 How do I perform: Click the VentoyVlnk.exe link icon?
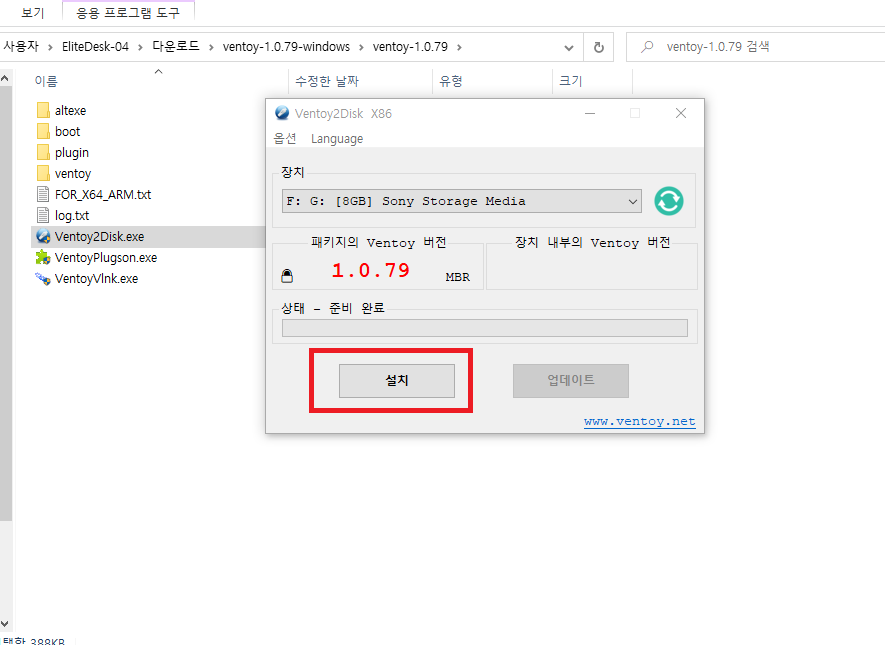[x=43, y=279]
